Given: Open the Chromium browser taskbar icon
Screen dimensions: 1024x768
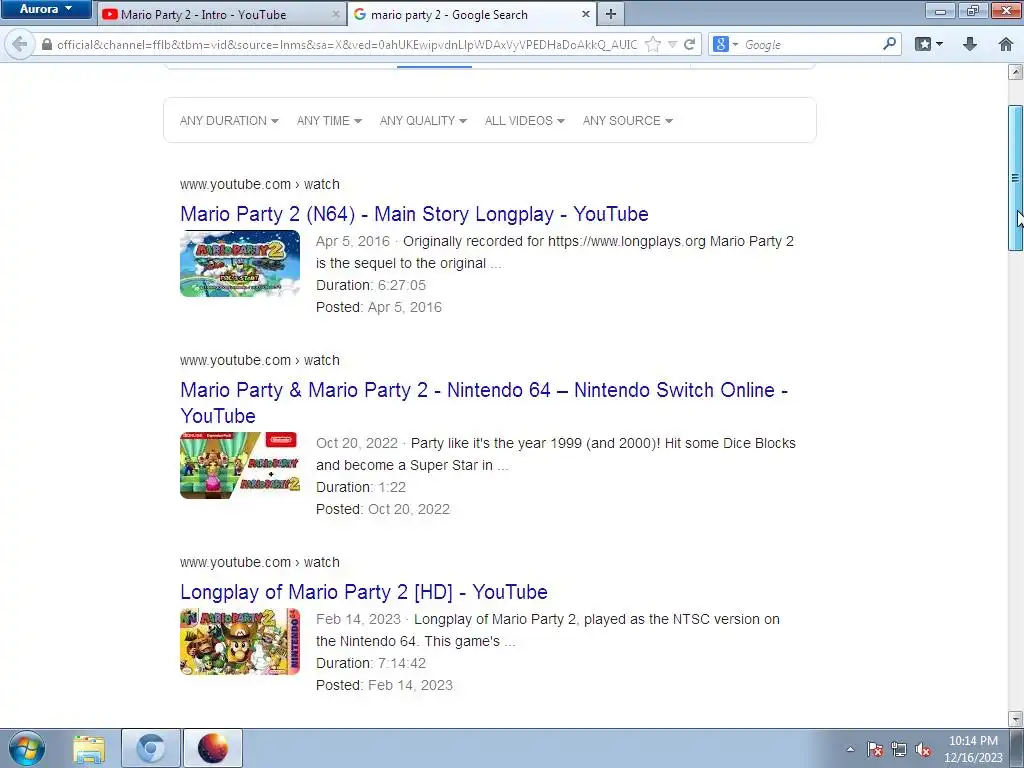Looking at the screenshot, I should click(x=151, y=748).
